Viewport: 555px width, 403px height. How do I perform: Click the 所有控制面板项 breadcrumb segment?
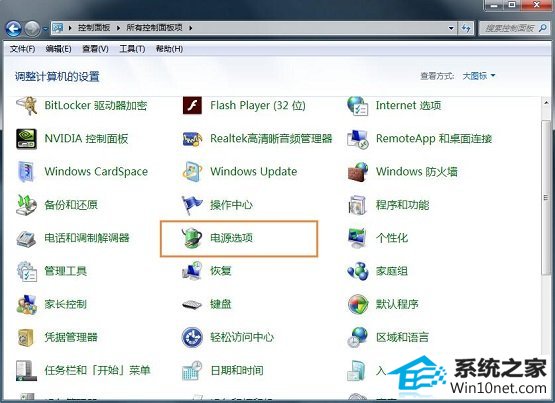point(154,28)
